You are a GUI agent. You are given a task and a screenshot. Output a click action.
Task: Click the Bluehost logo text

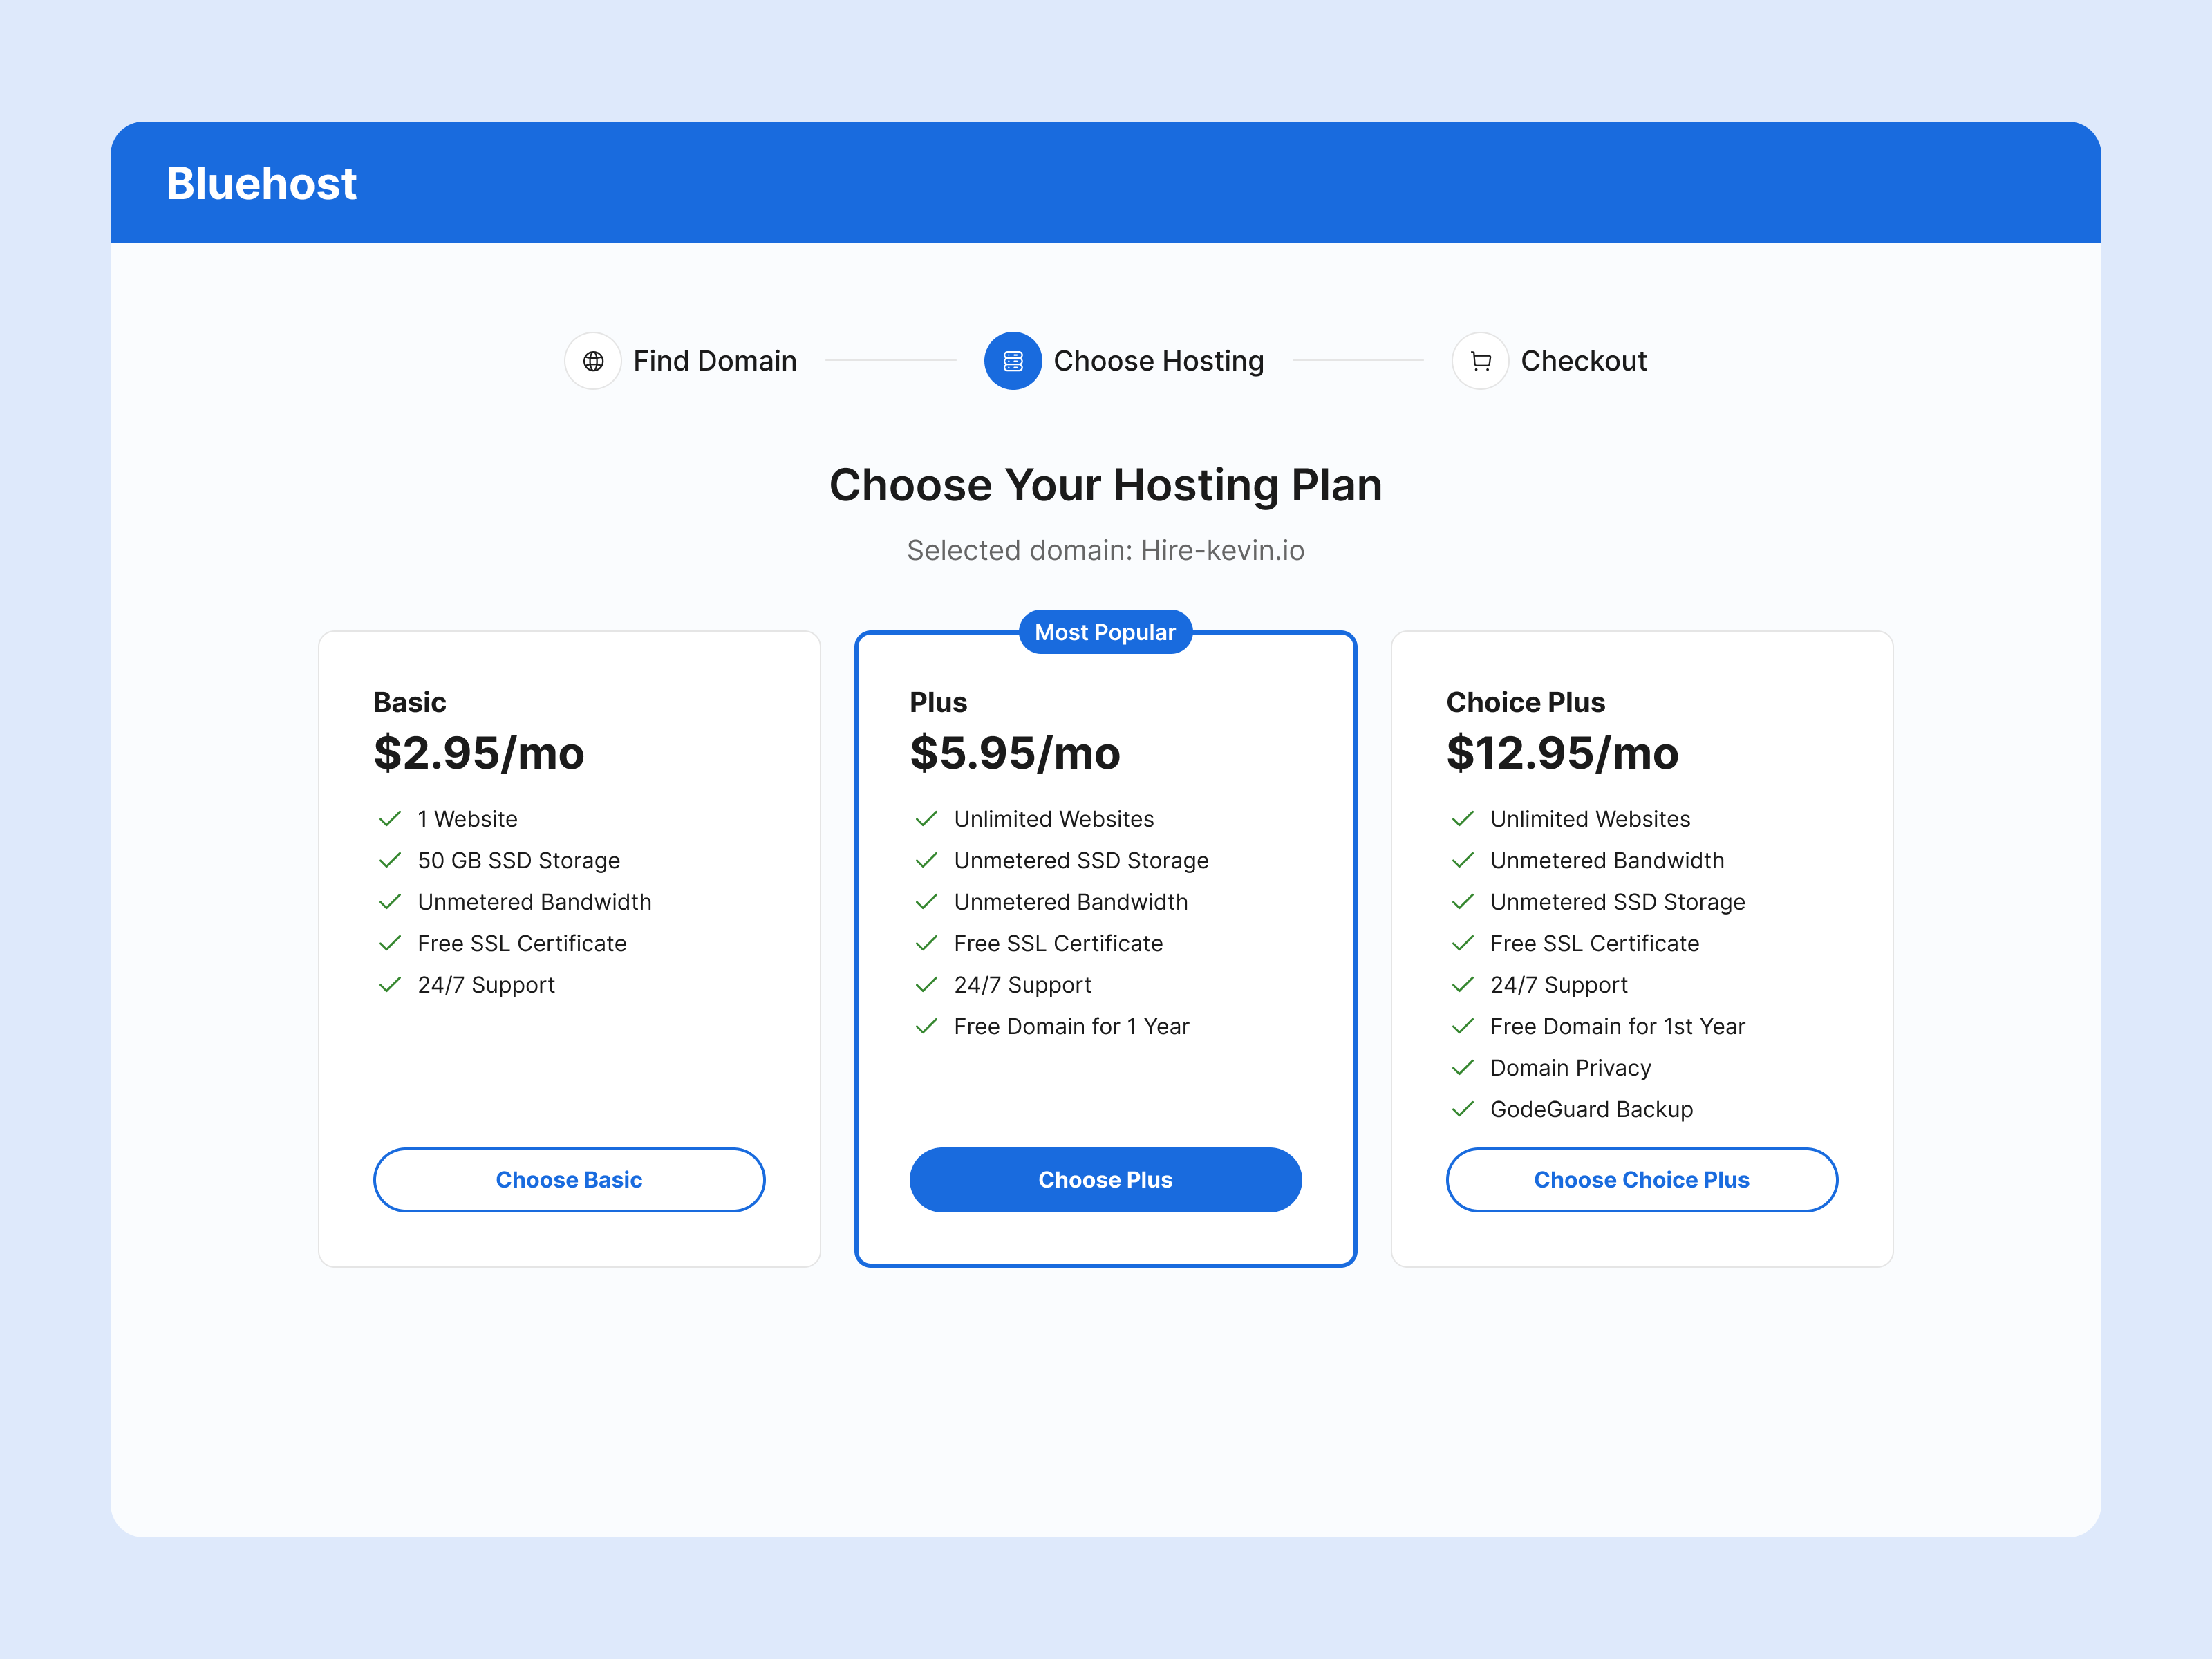click(261, 184)
